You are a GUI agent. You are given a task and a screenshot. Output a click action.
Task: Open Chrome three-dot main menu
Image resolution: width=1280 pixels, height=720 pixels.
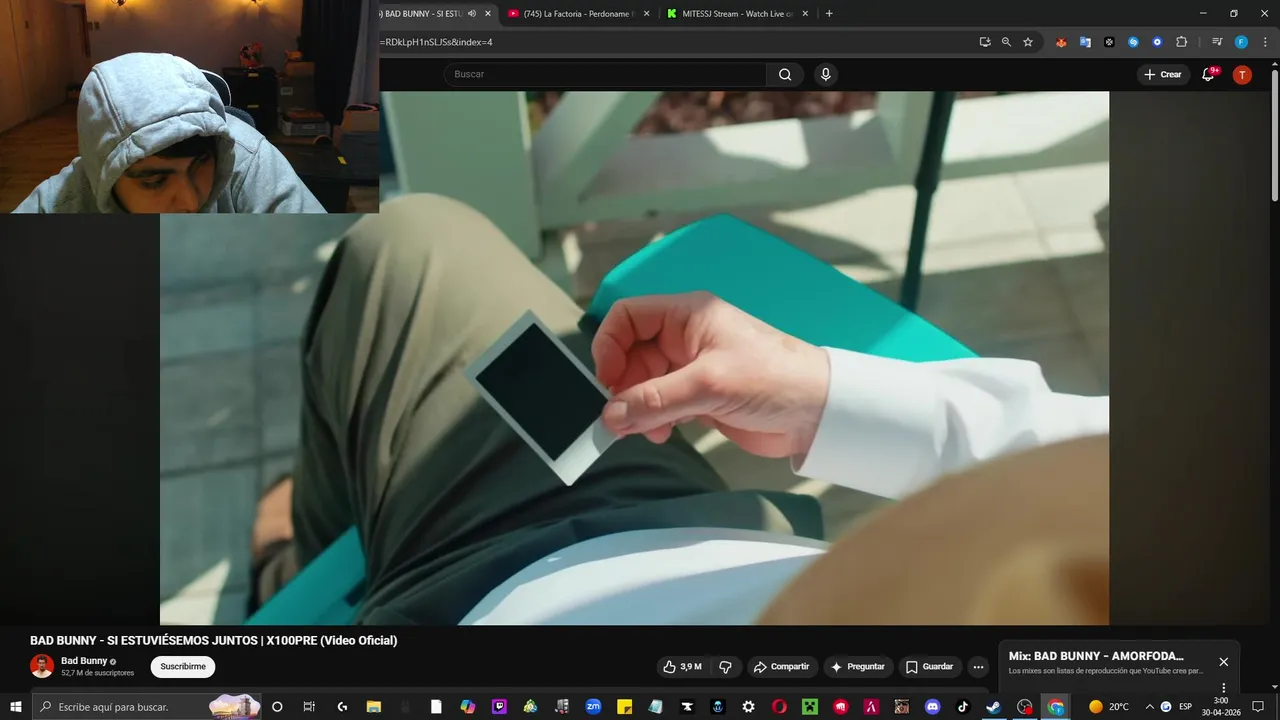(1264, 42)
